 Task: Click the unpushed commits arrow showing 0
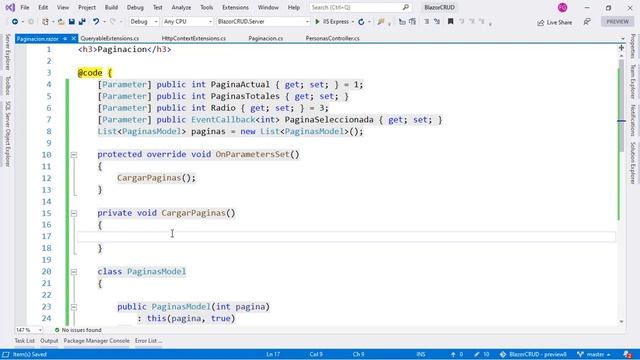457,354
